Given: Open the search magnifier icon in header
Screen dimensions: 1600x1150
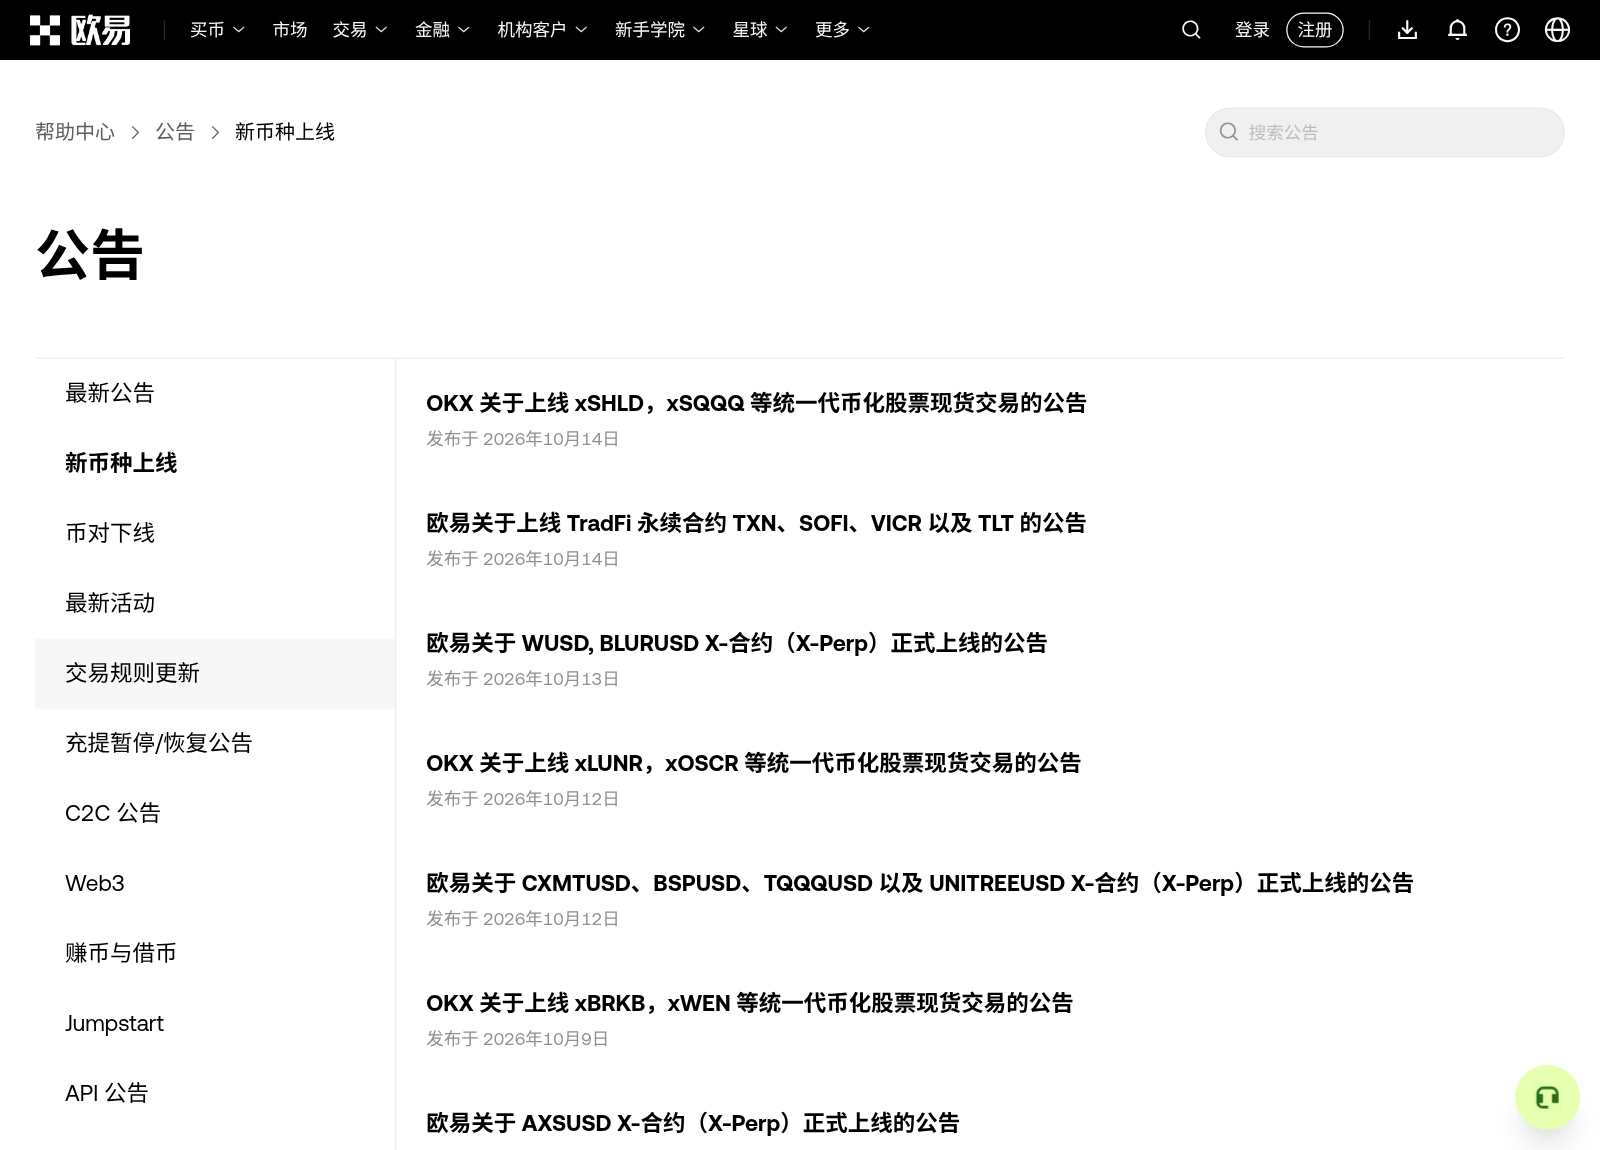Looking at the screenshot, I should click(1191, 30).
